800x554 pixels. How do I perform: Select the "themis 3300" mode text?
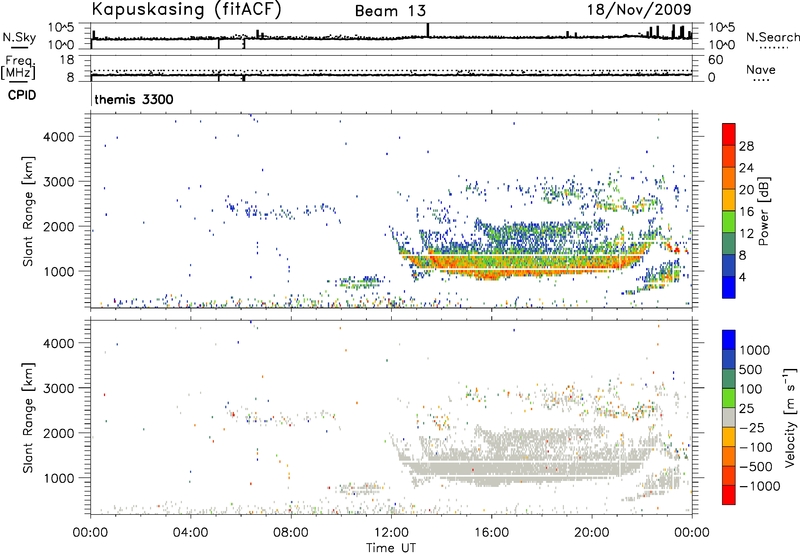click(x=134, y=99)
